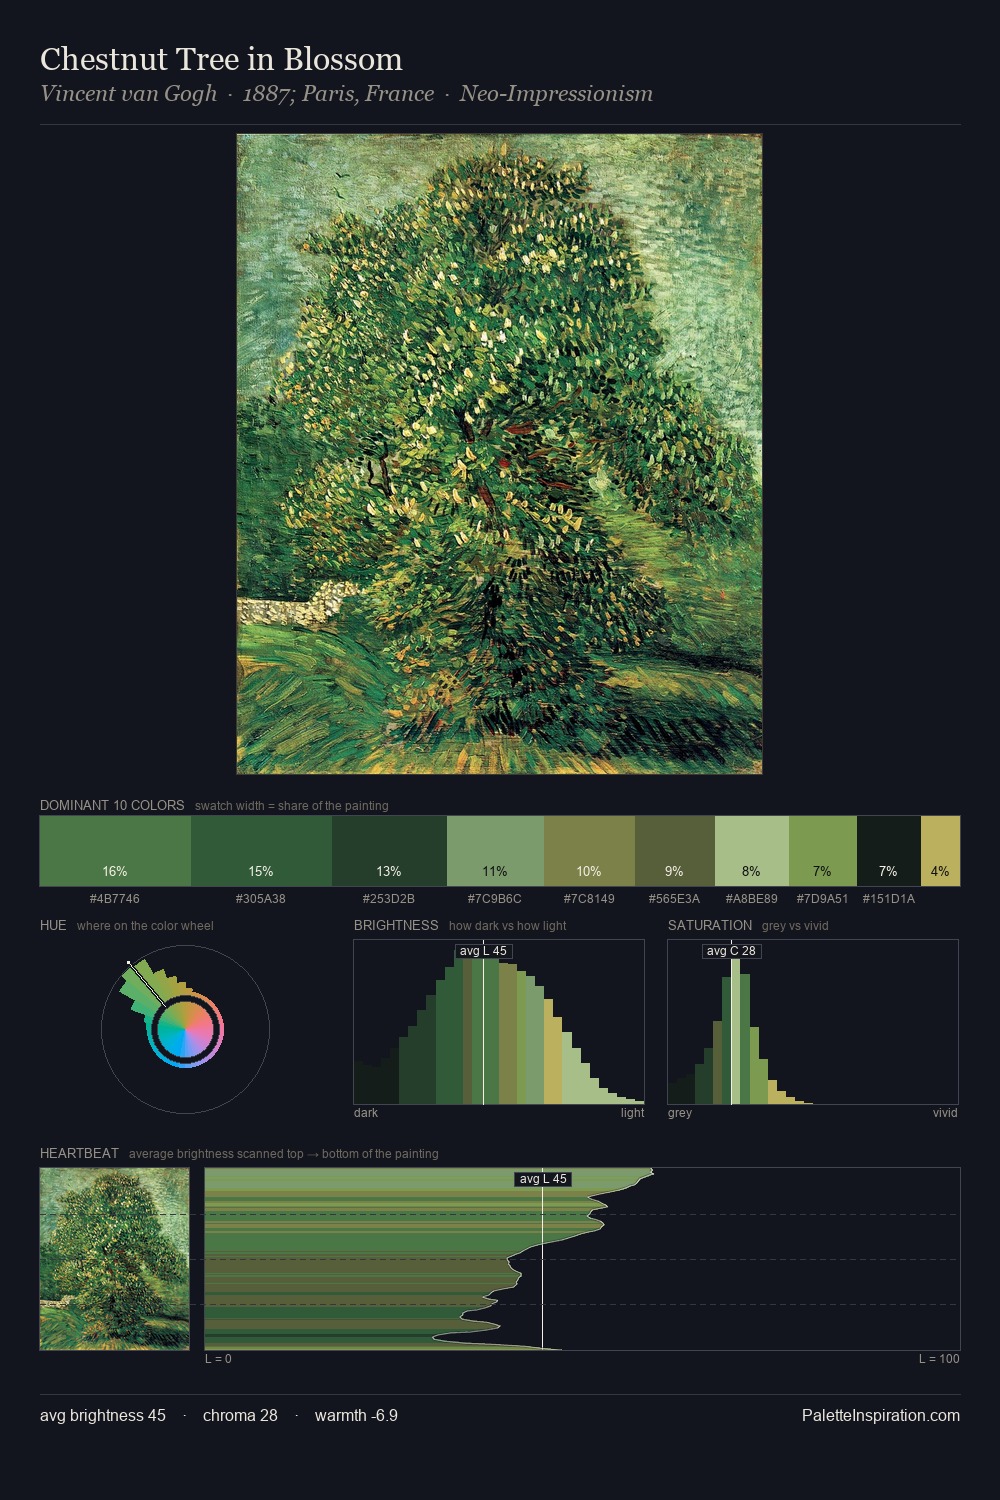Click the 'grey' axis label under Saturation
1000x1500 pixels.
click(680, 1113)
